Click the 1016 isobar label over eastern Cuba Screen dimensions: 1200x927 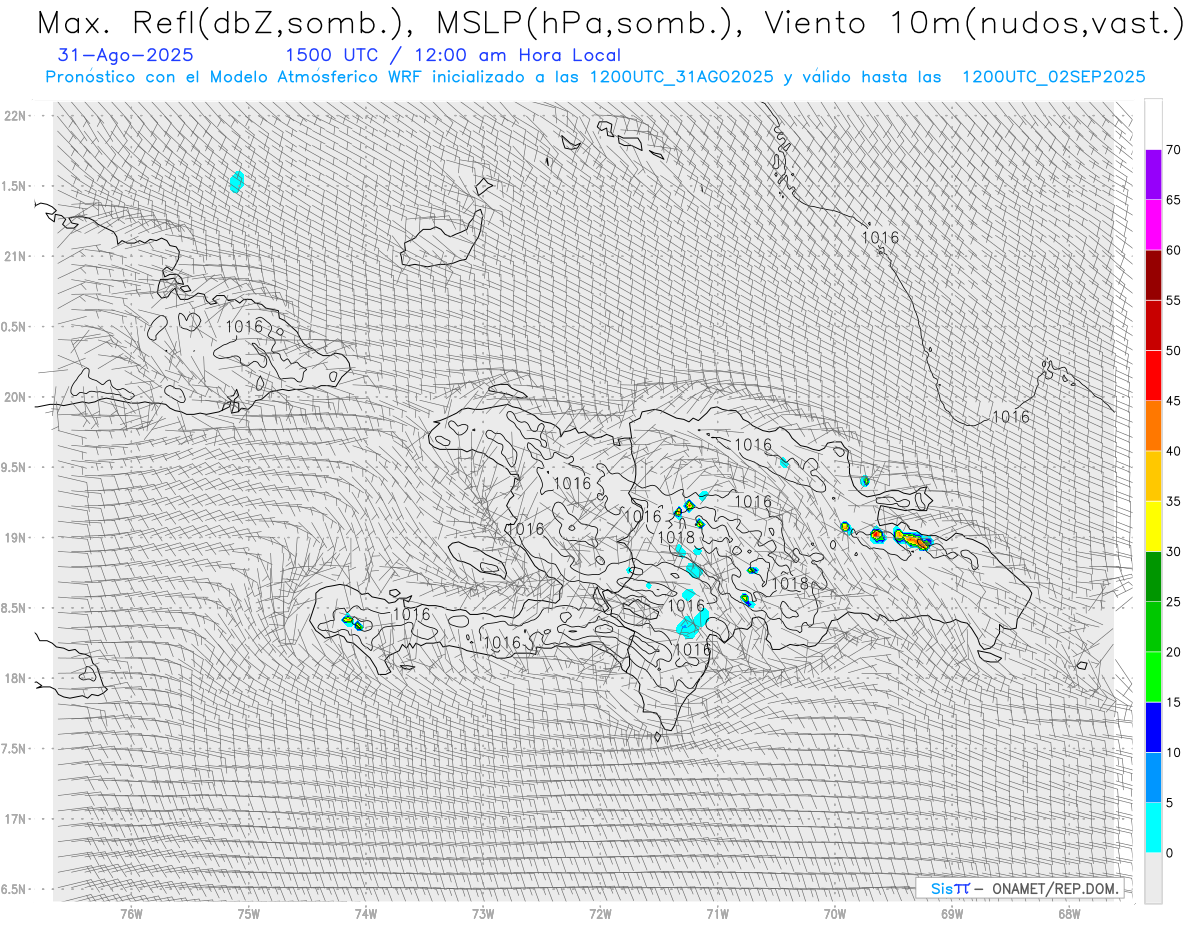[244, 326]
